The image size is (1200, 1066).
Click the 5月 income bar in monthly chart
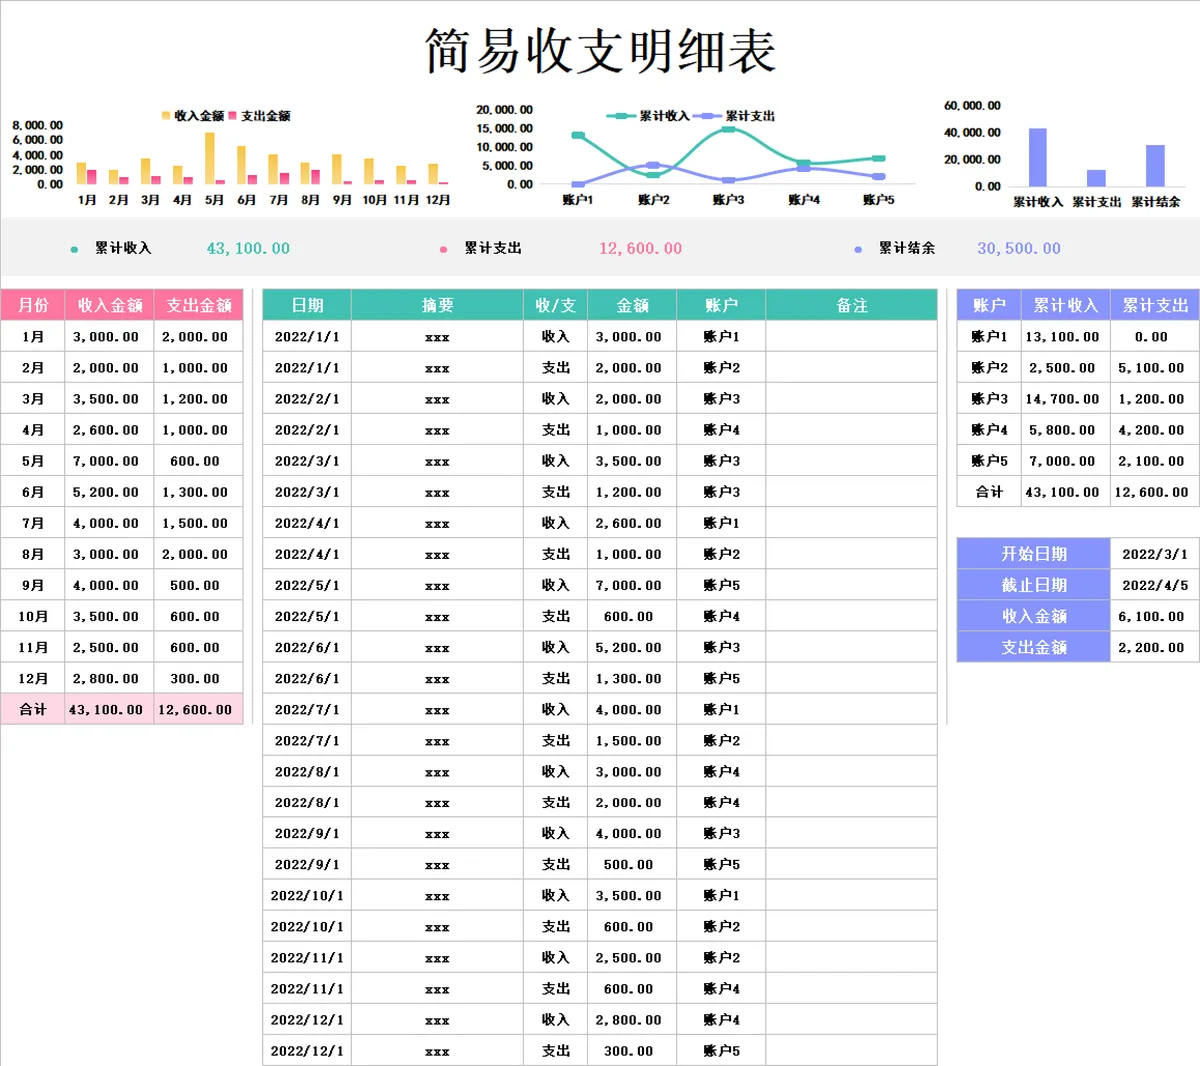(210, 158)
